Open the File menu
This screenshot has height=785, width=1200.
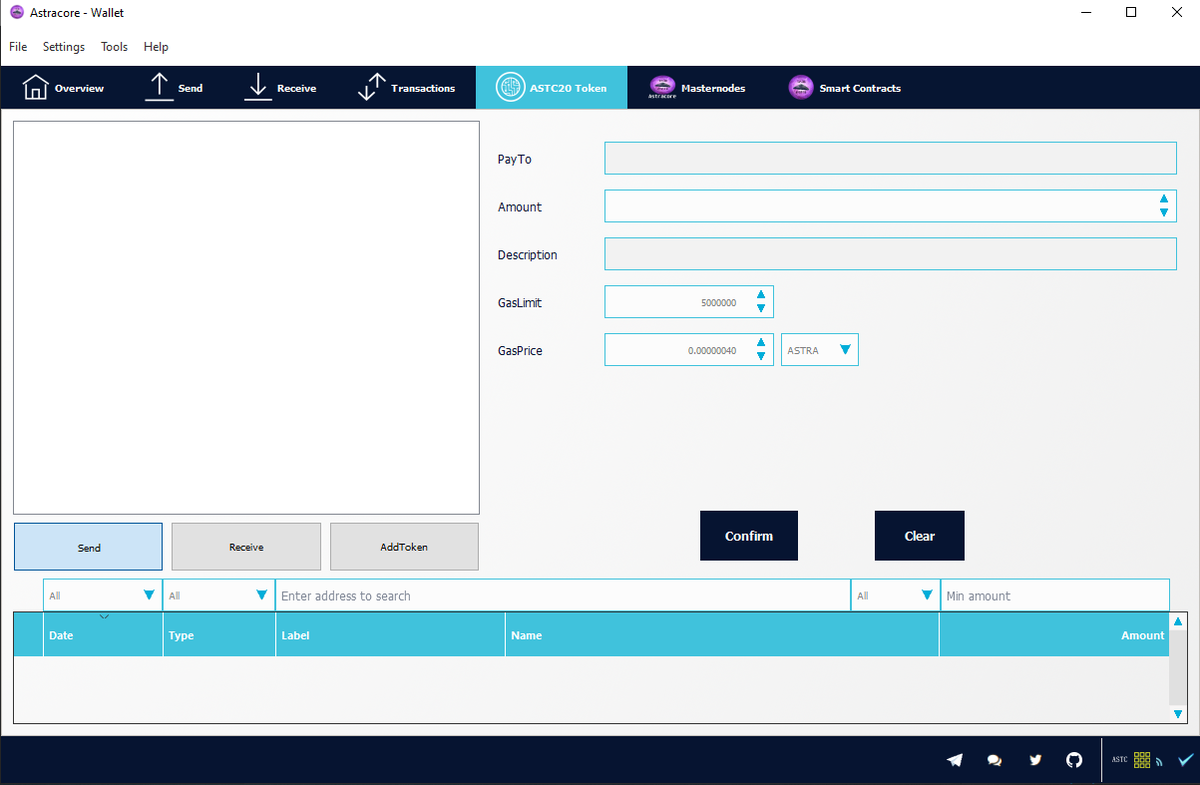click(x=18, y=47)
